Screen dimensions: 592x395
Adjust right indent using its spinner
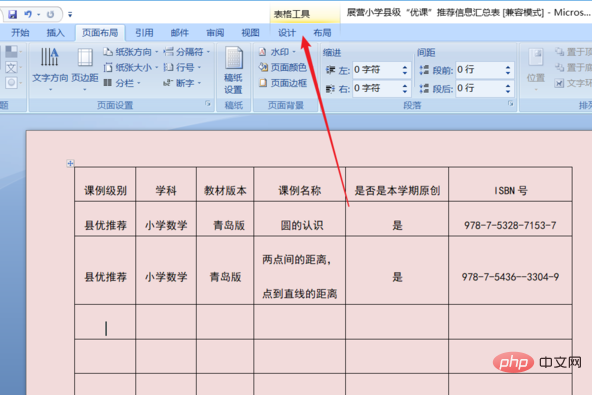pyautogui.click(x=405, y=88)
